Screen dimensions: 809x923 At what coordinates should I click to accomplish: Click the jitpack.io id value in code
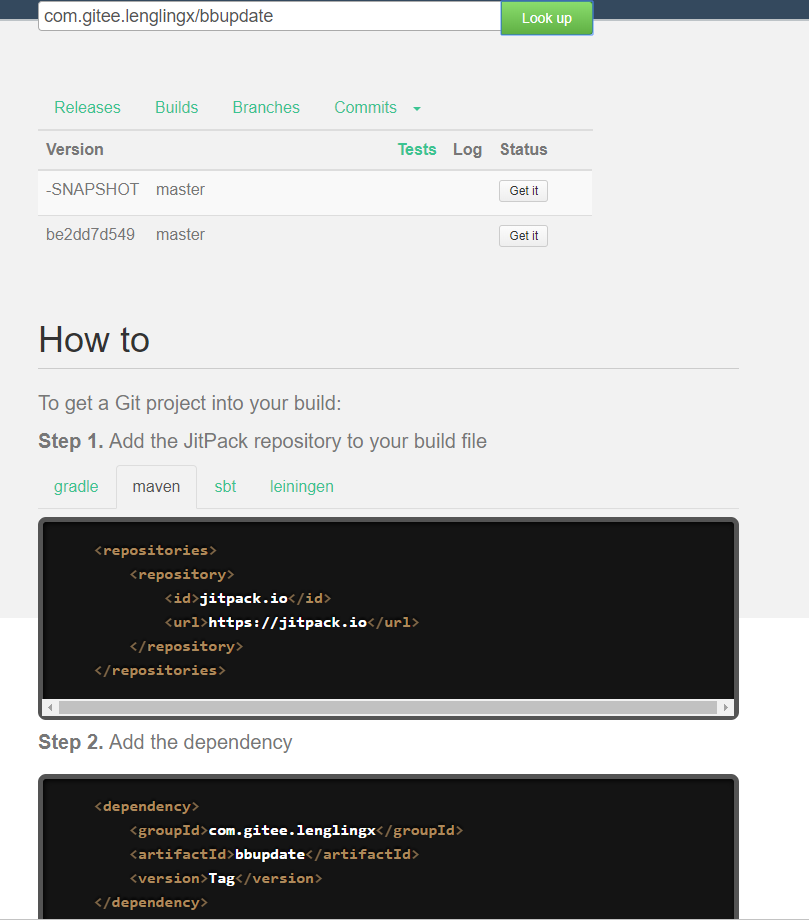pos(243,599)
